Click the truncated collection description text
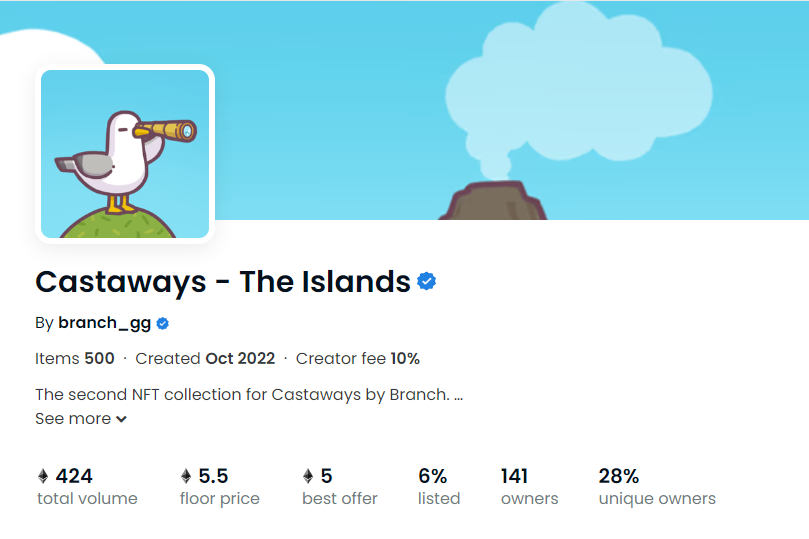 [249, 395]
